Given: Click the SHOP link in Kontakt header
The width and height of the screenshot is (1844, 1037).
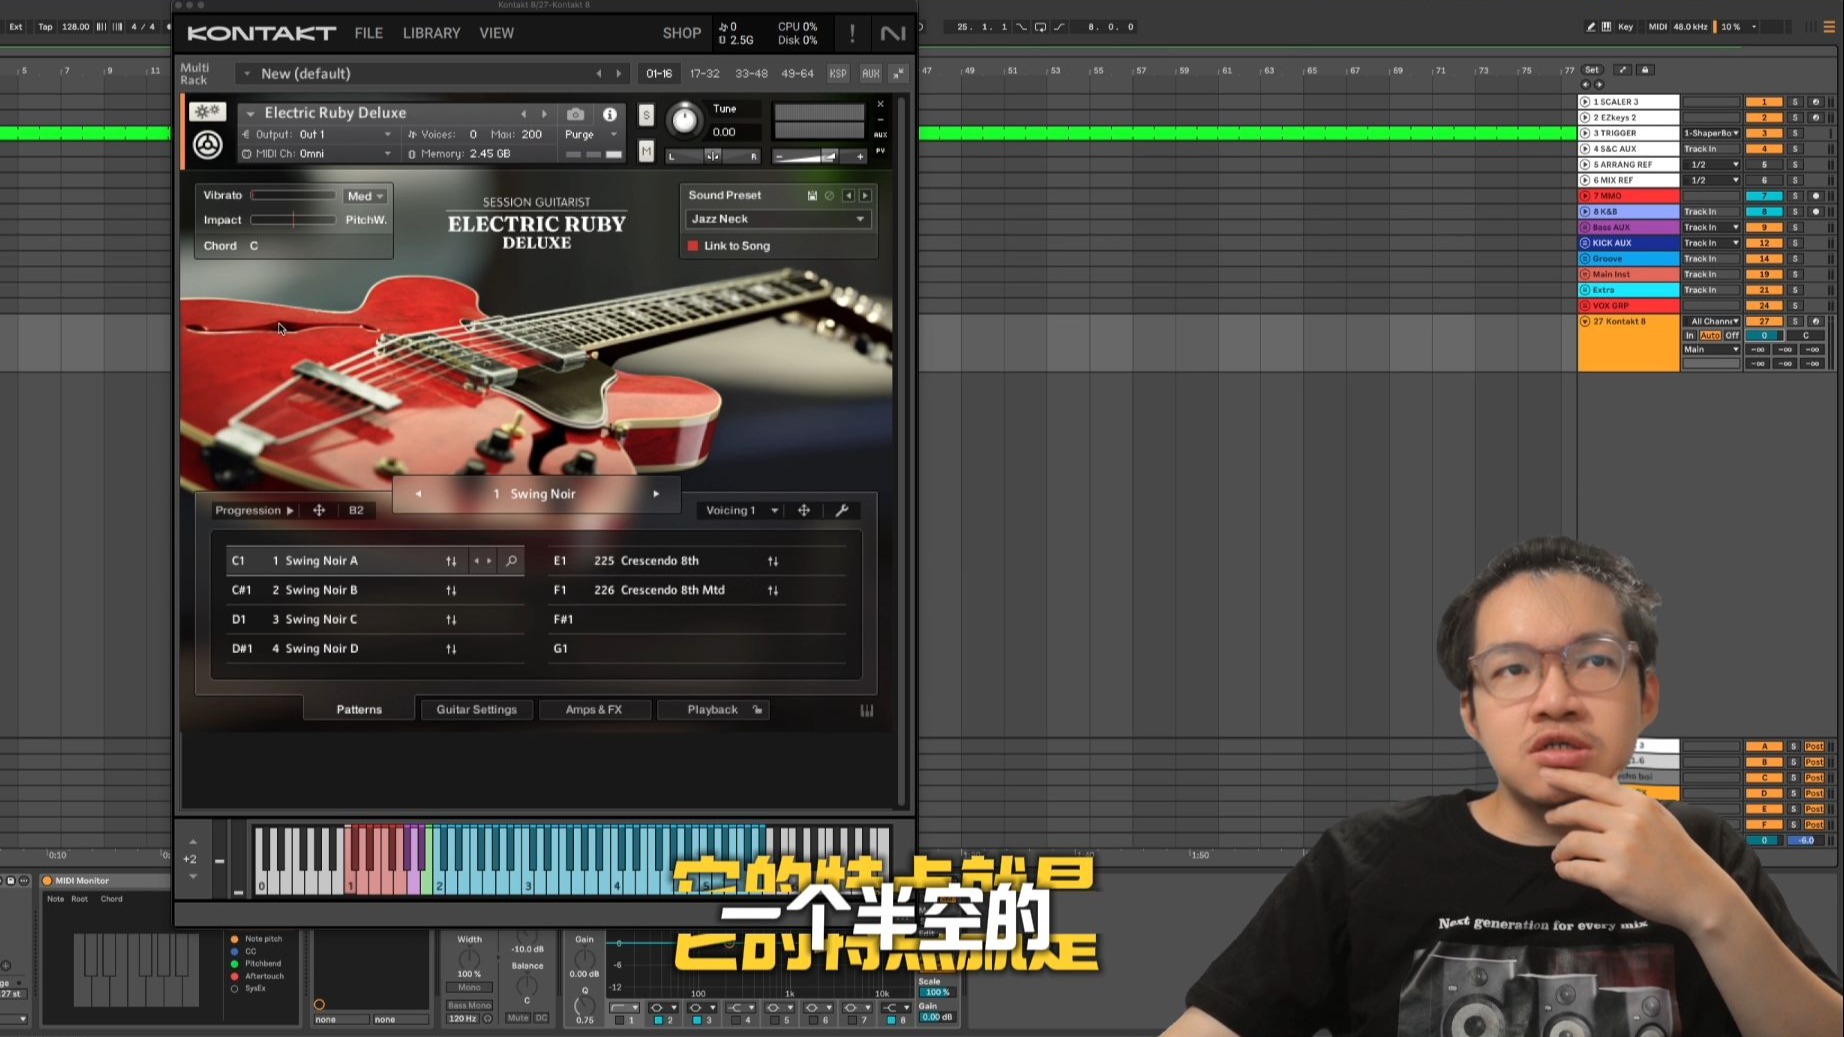Looking at the screenshot, I should pos(681,33).
